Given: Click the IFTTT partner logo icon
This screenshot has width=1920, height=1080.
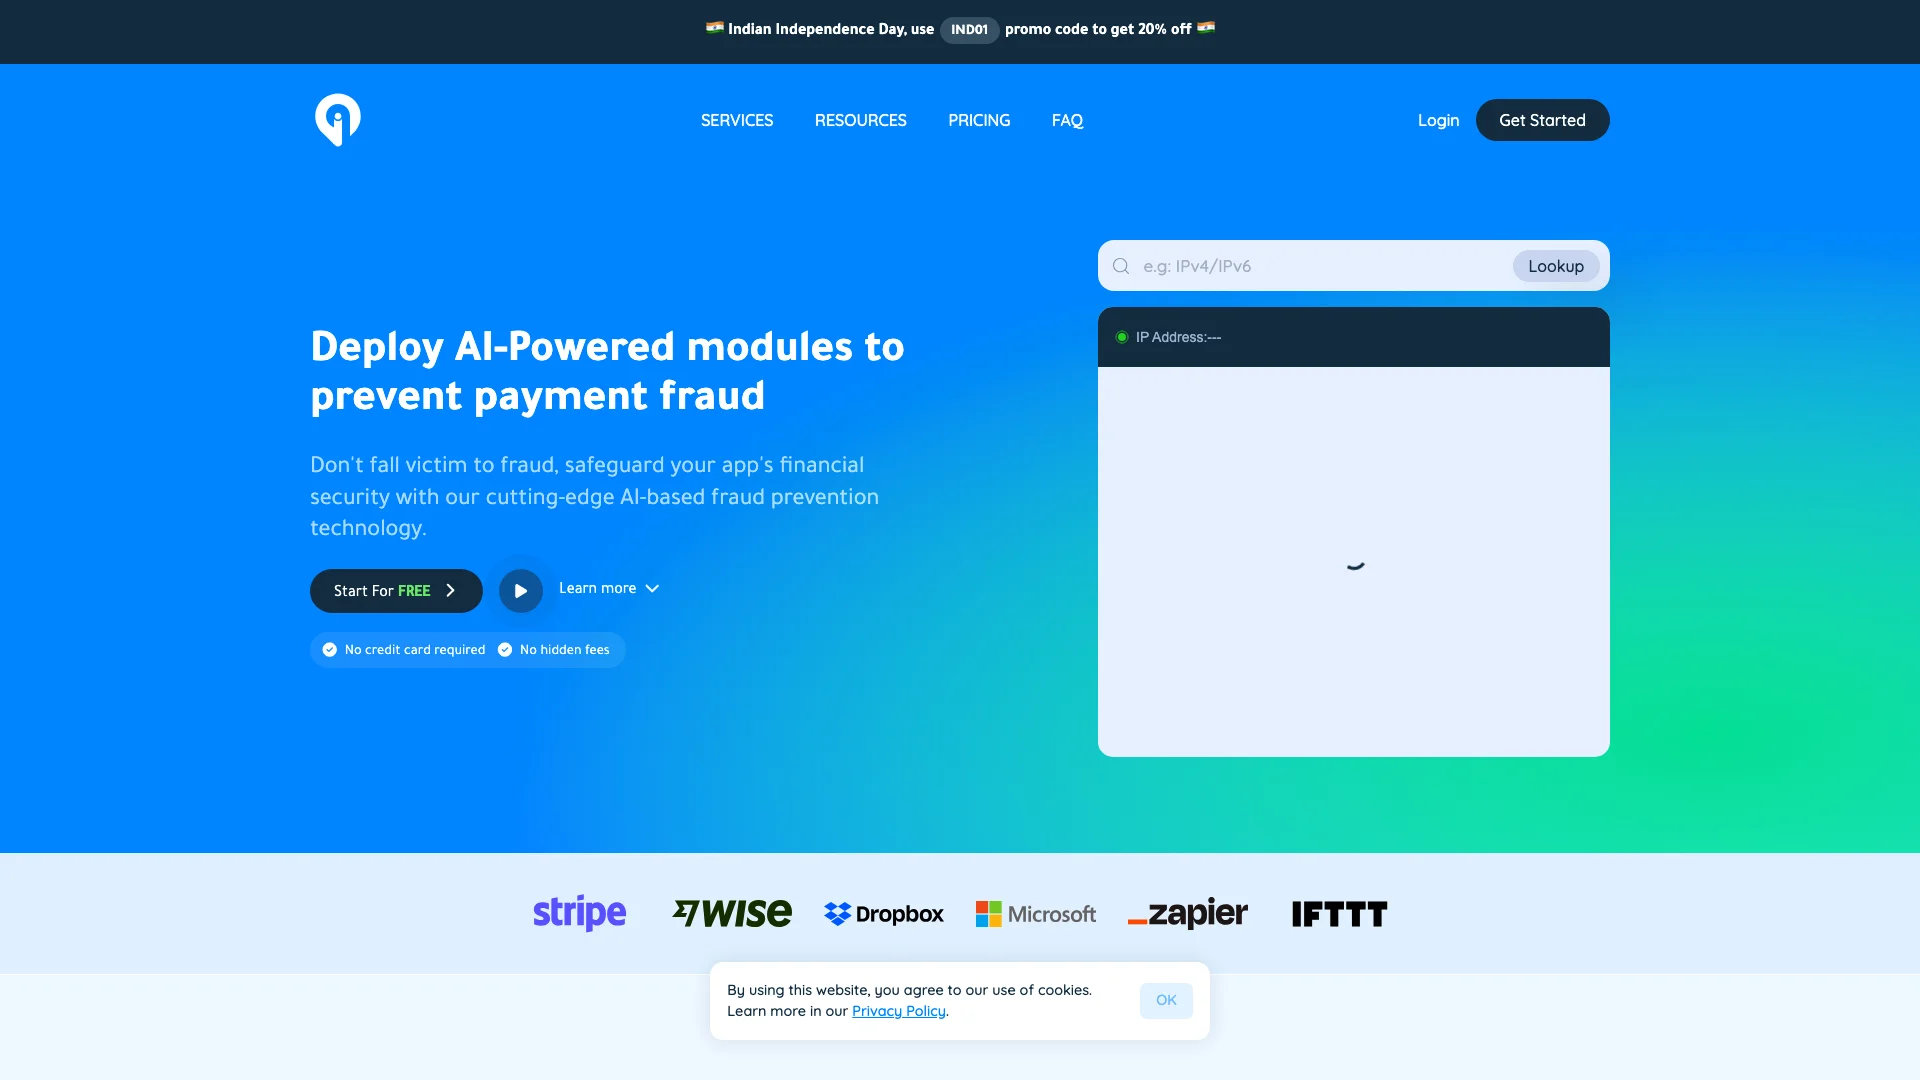Looking at the screenshot, I should pyautogui.click(x=1338, y=913).
